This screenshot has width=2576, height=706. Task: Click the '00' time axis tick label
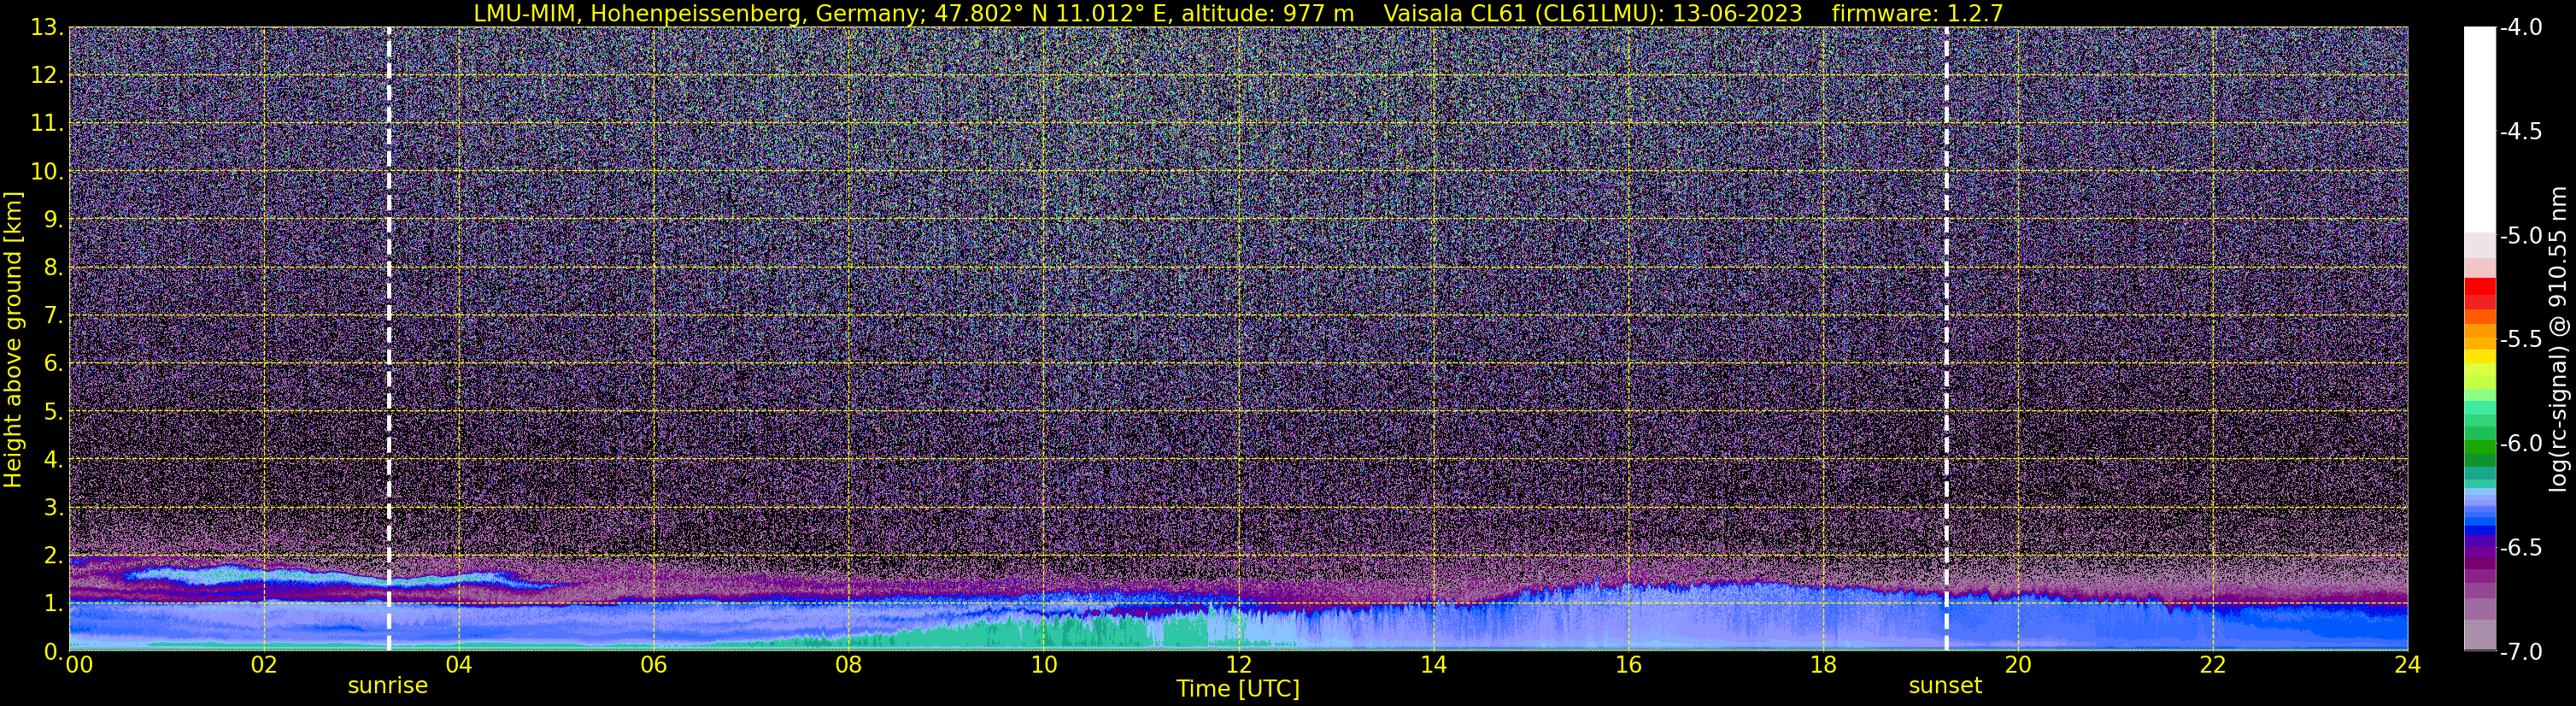(78, 664)
